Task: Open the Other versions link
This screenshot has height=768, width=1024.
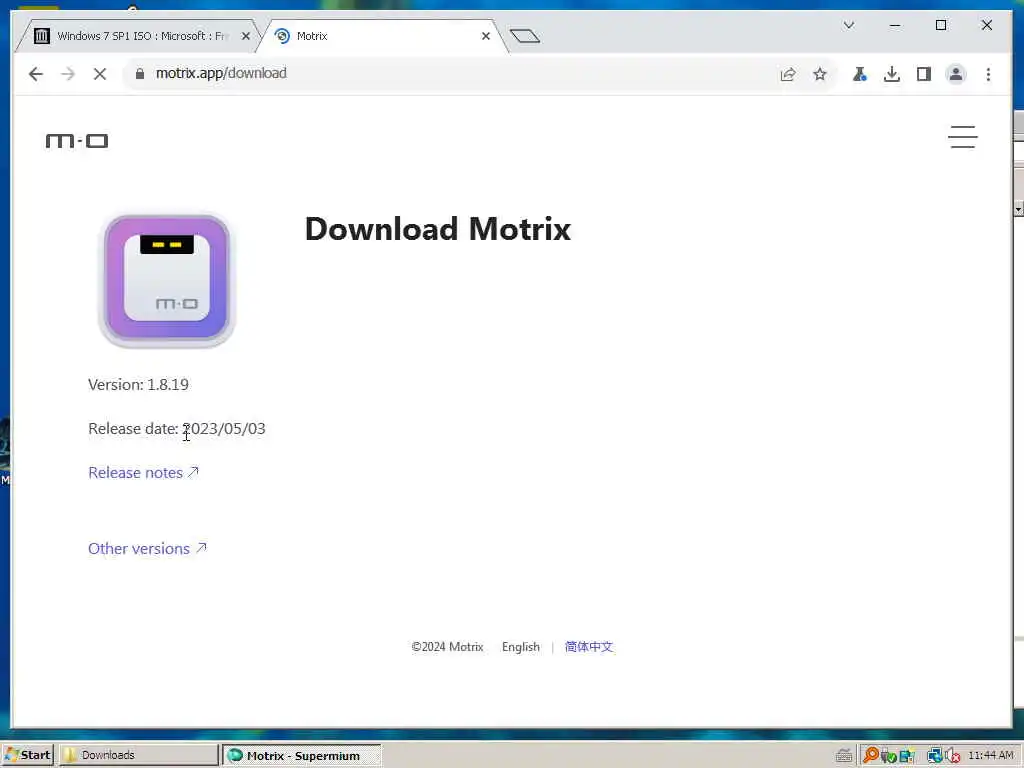Action: tap(147, 549)
